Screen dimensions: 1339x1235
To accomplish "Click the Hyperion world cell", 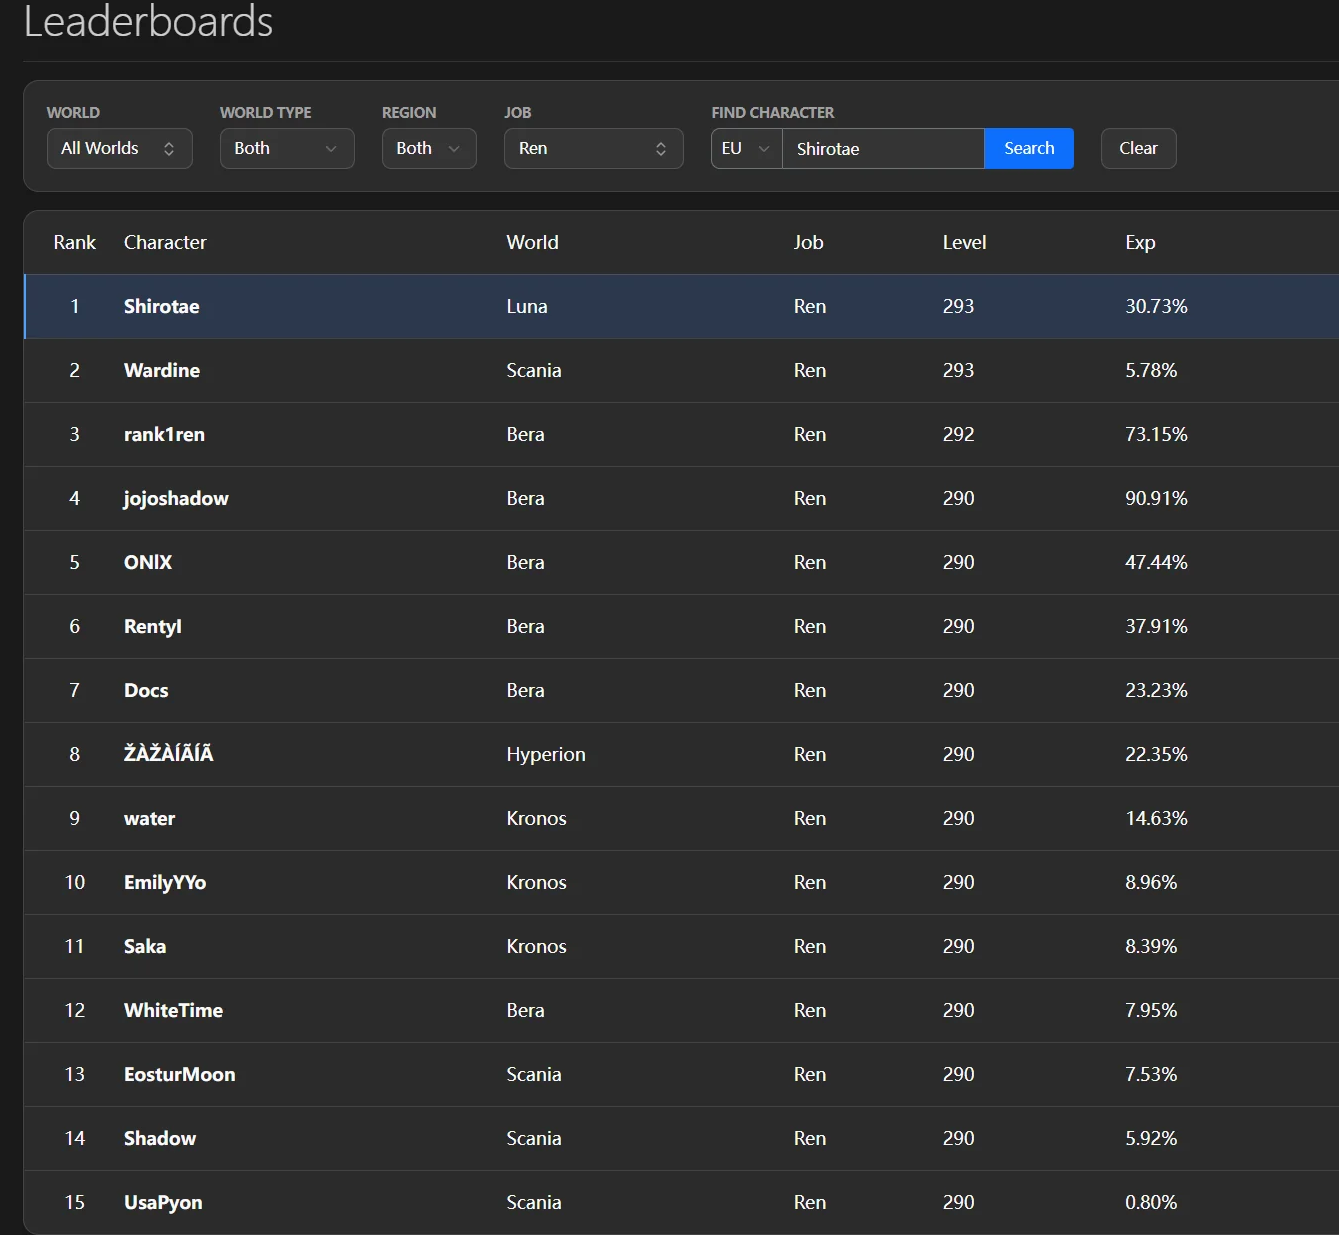I will coord(546,755).
